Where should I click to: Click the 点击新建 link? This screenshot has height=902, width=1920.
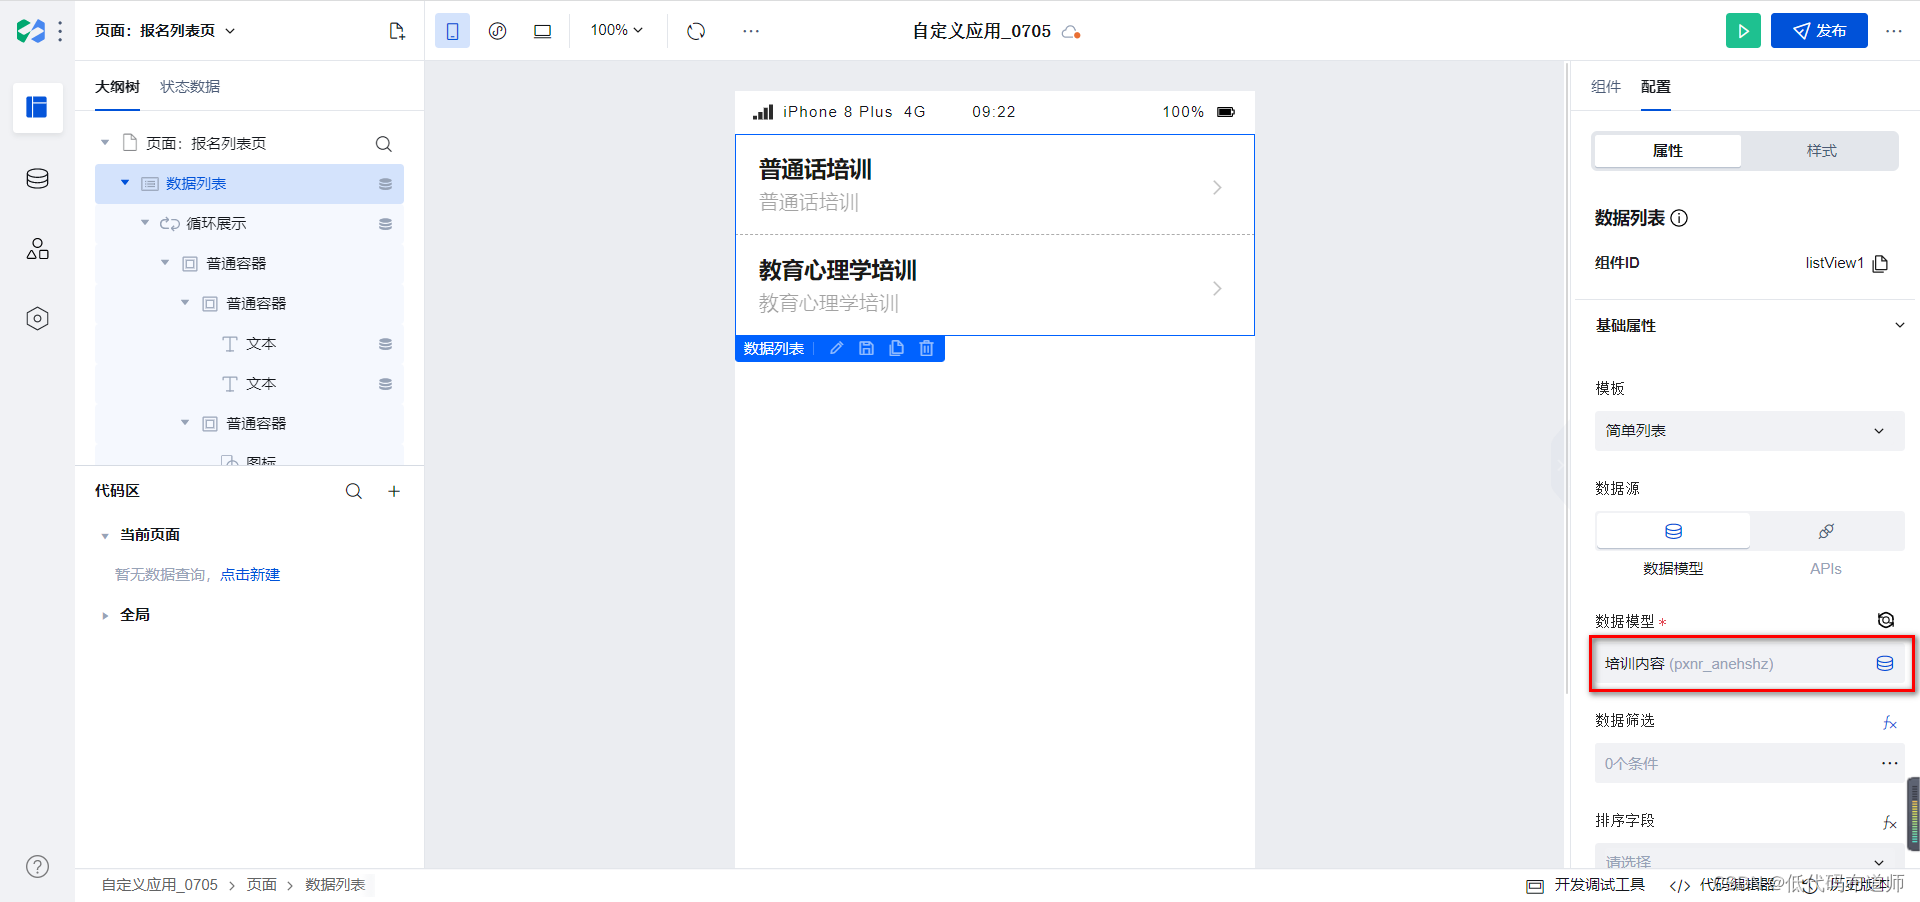[250, 575]
